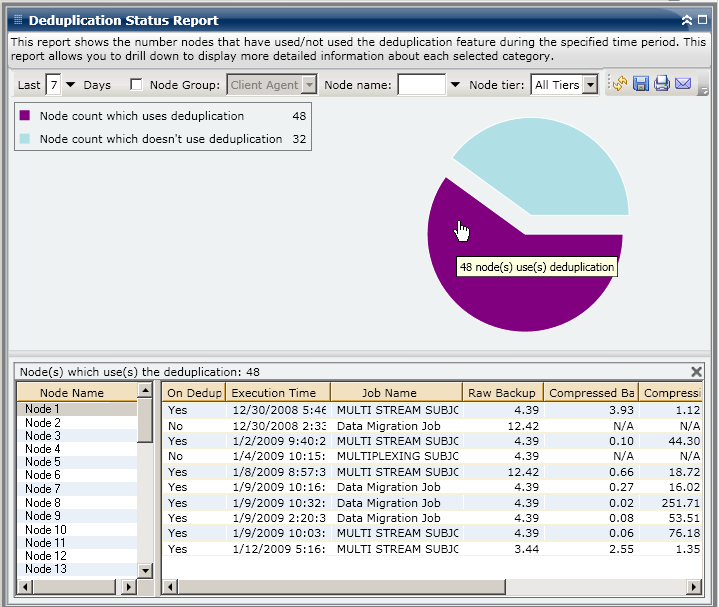The width and height of the screenshot is (719, 607).
Task: Open the Node tier All Tiers dropdown
Action: pyautogui.click(x=590, y=86)
